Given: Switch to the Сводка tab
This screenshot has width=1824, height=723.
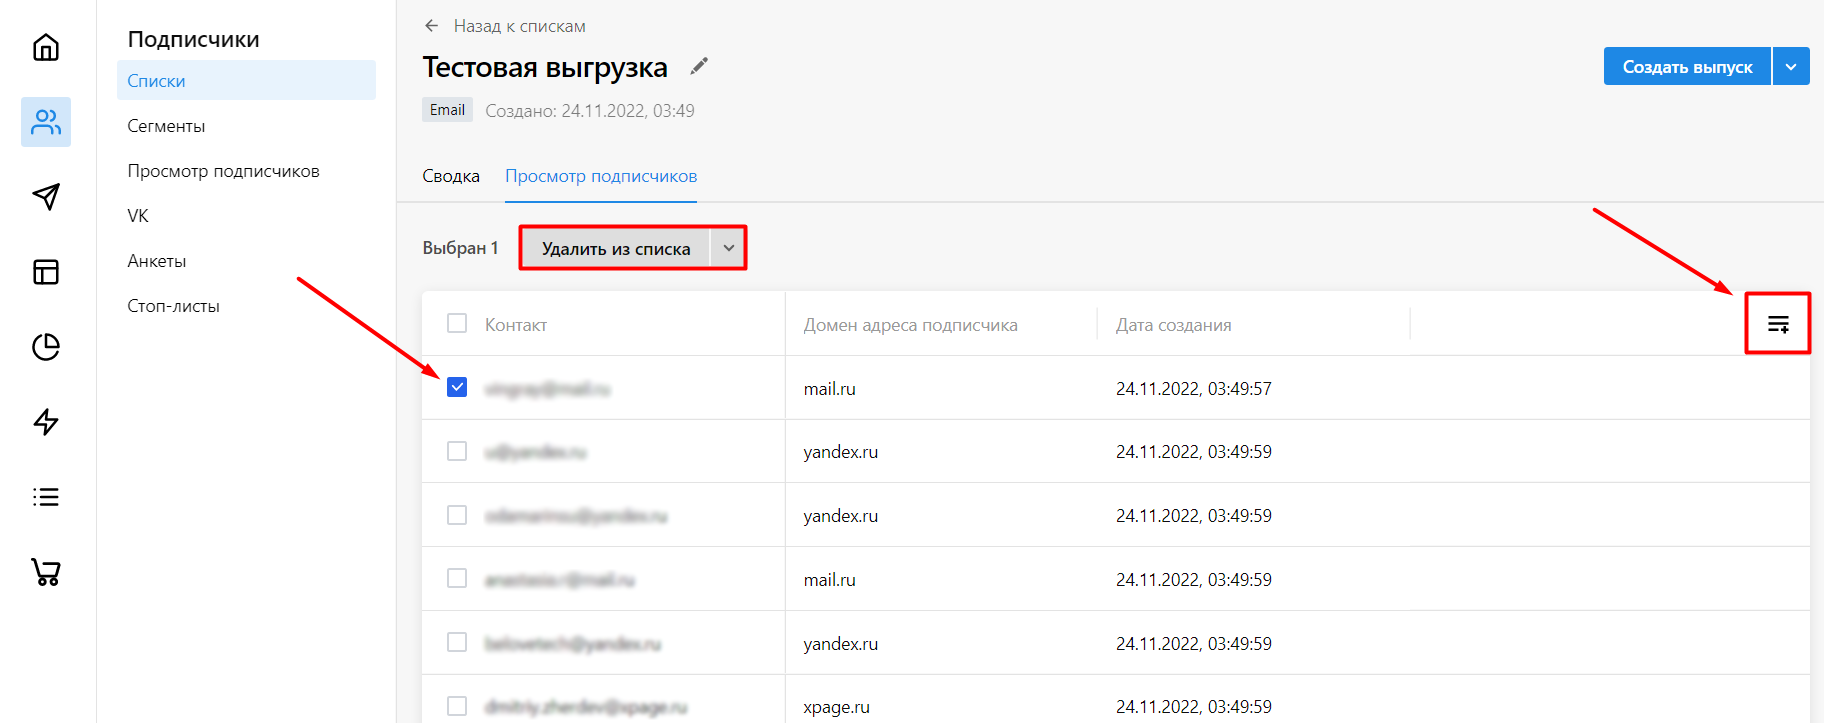Looking at the screenshot, I should [x=451, y=176].
